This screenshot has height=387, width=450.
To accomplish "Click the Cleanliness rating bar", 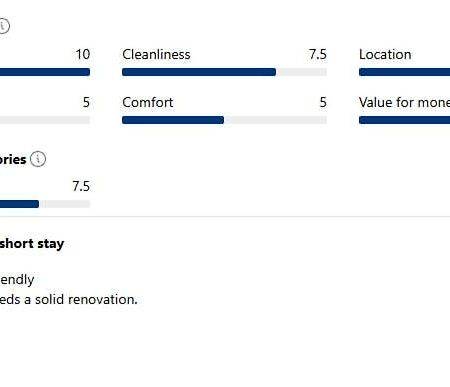I will pos(224,72).
